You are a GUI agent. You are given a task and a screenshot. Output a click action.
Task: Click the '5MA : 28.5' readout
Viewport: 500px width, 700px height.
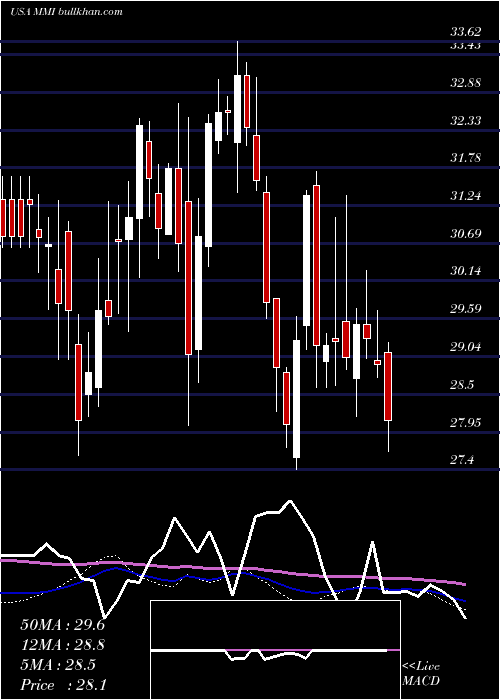58,665
